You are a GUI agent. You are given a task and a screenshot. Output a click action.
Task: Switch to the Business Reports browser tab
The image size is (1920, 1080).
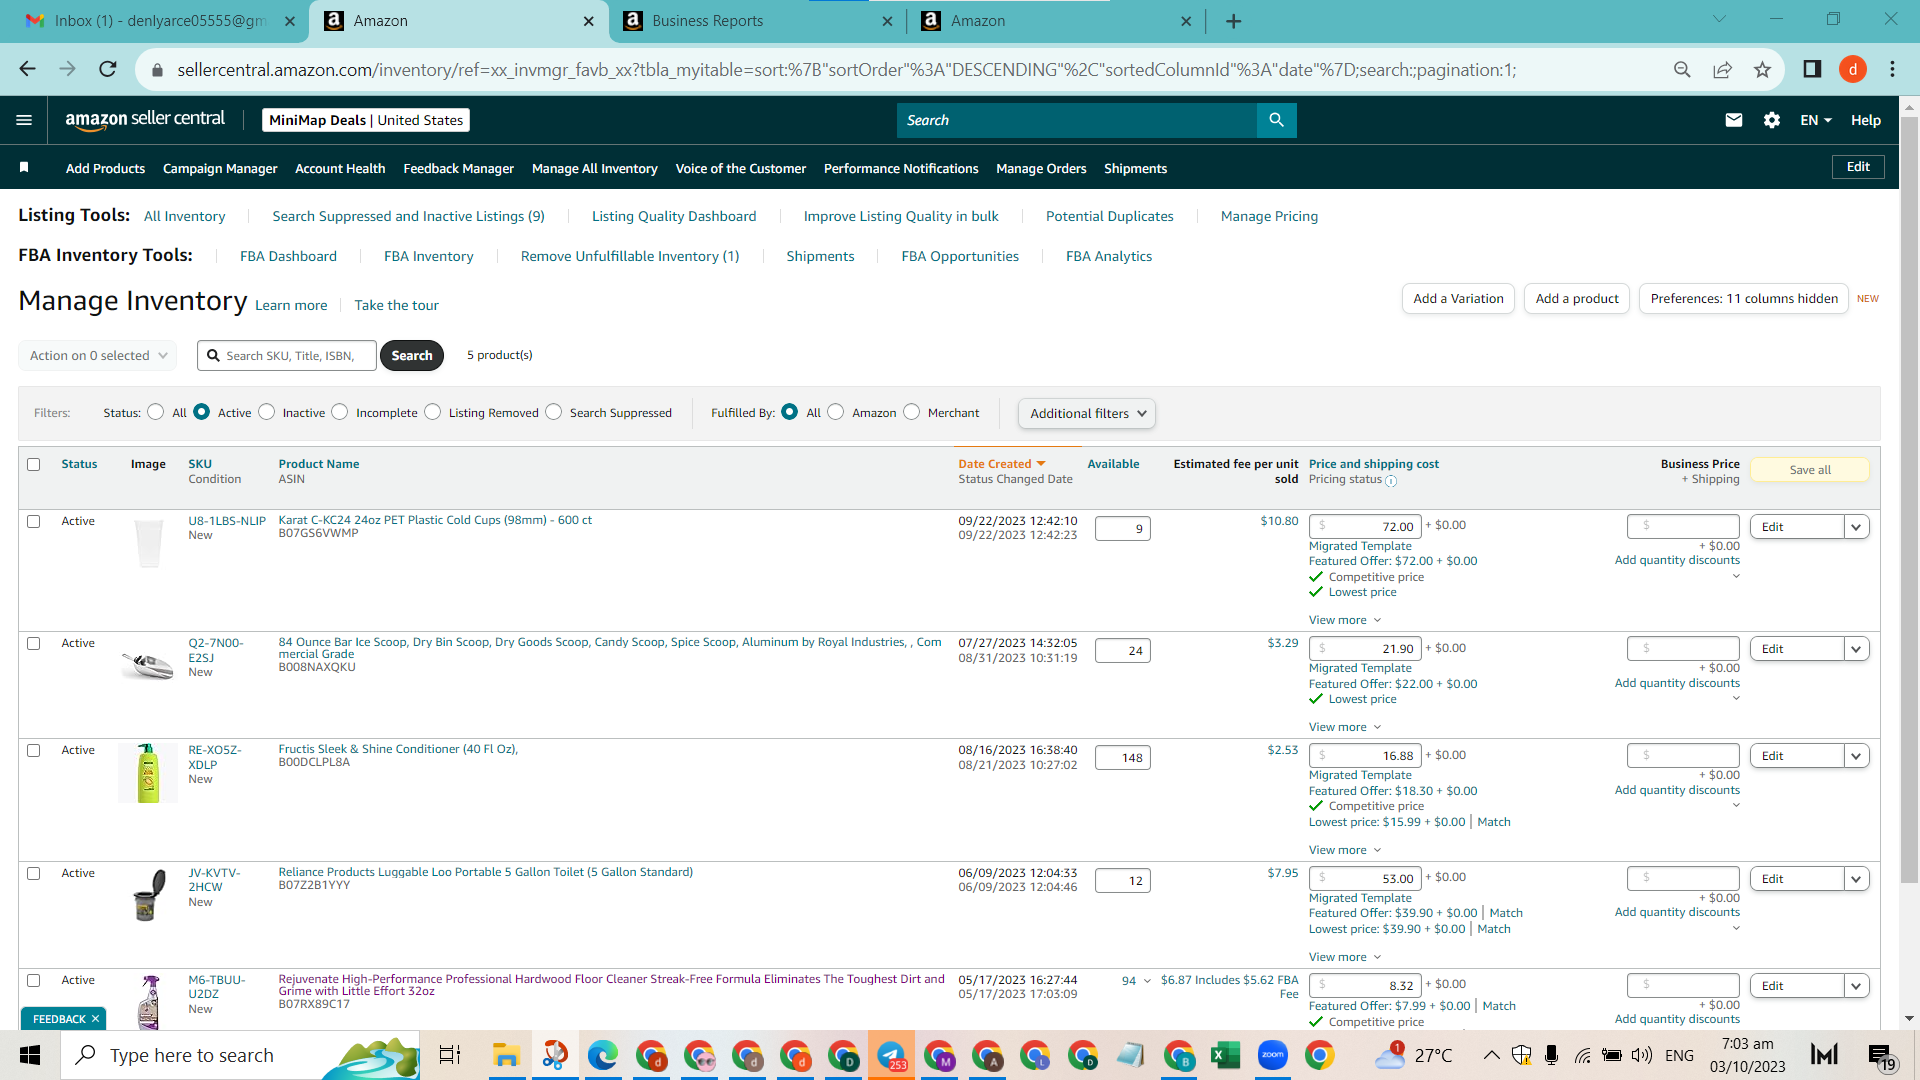point(757,21)
